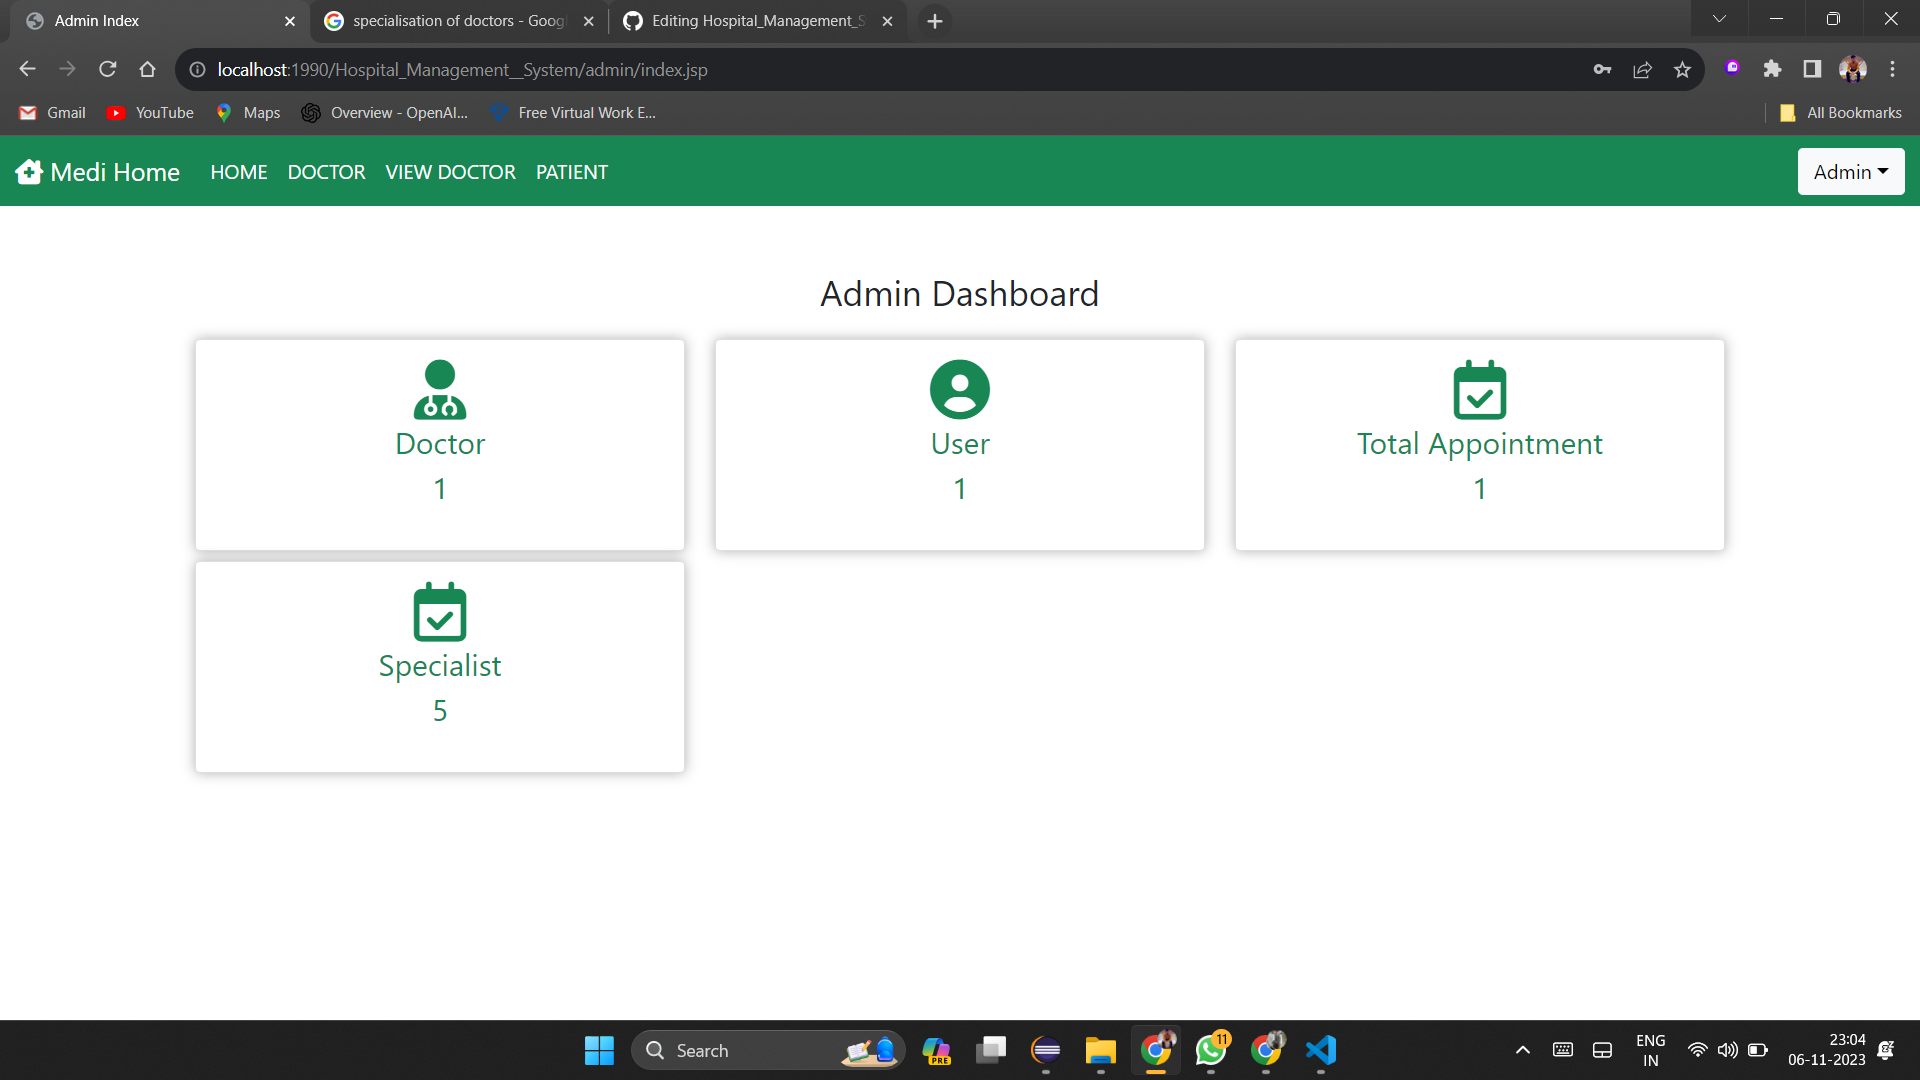This screenshot has width=1920, height=1080.
Task: Click the Specialist calendar icon
Action: pyautogui.click(x=439, y=612)
